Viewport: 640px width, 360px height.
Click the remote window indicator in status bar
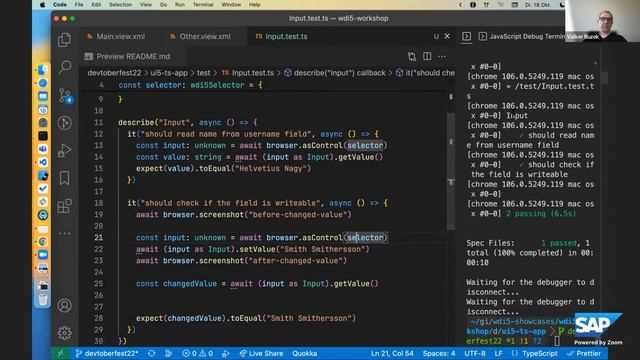point(60,353)
